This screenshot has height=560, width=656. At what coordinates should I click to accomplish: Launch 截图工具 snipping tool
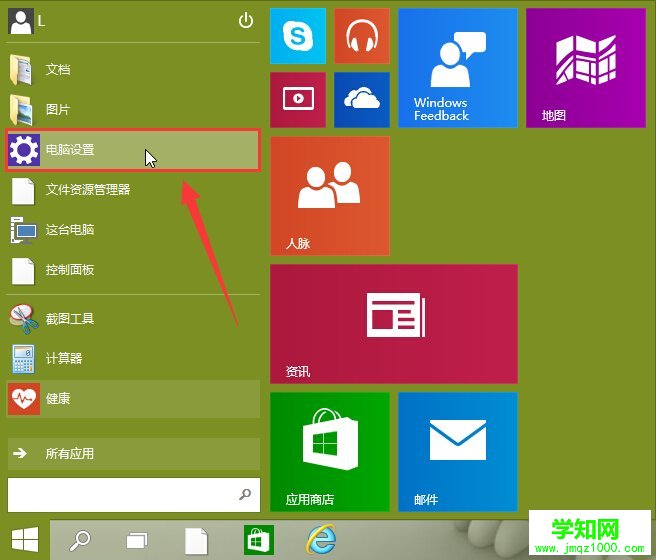[x=133, y=319]
